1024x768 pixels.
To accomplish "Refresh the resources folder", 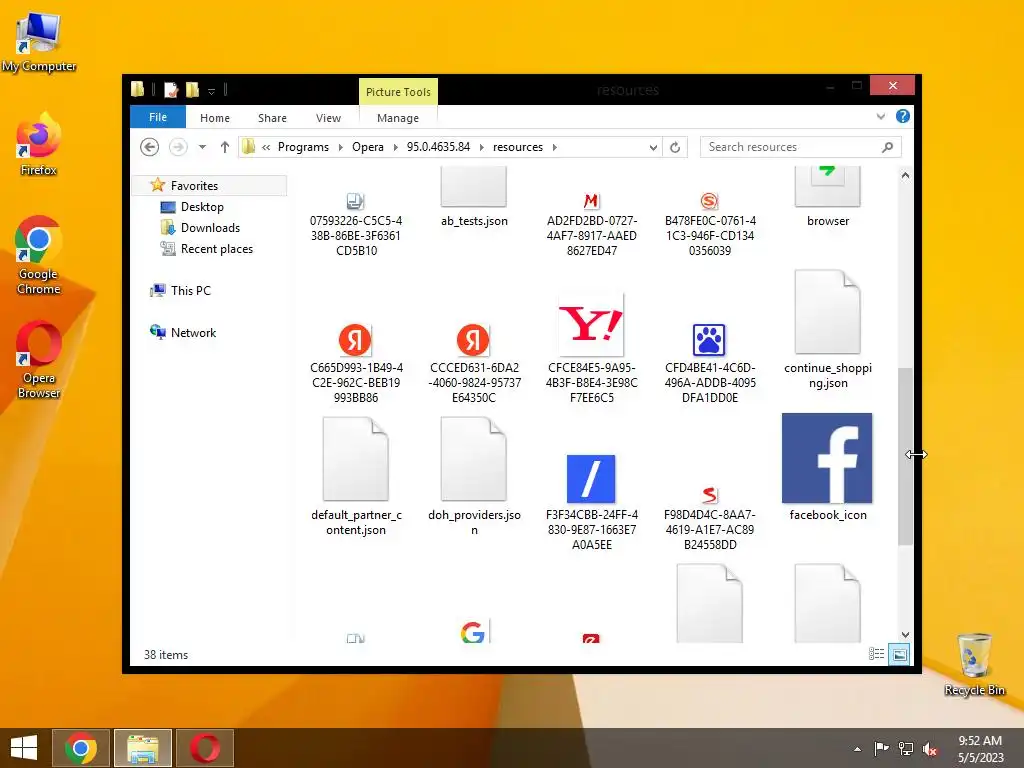I will (675, 148).
